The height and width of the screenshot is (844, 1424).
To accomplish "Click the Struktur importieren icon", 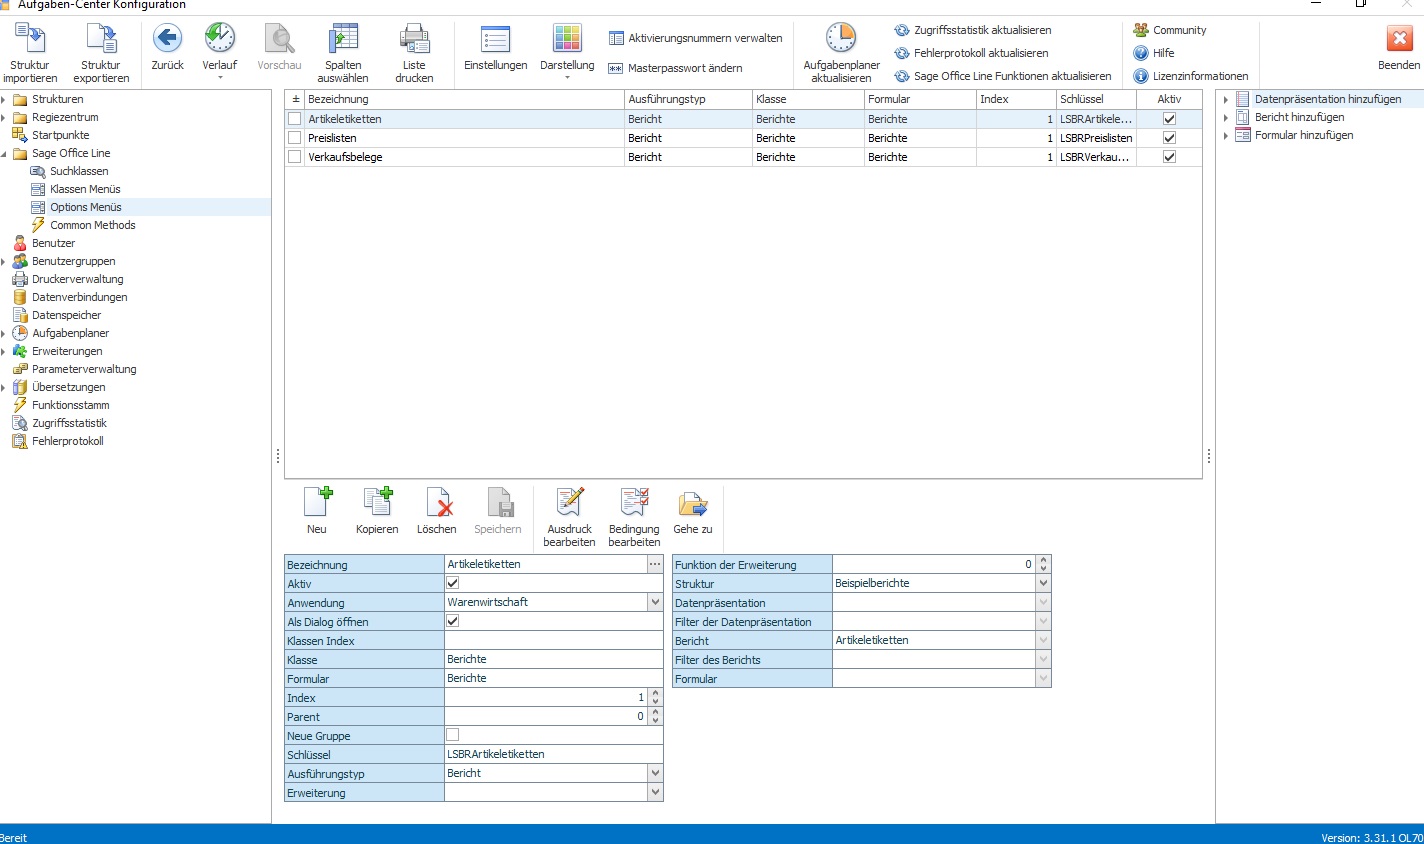I will (x=30, y=39).
